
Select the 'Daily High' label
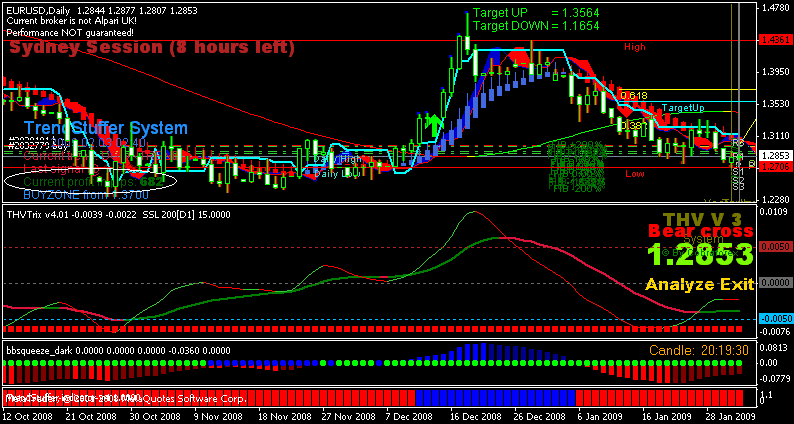coord(338,159)
